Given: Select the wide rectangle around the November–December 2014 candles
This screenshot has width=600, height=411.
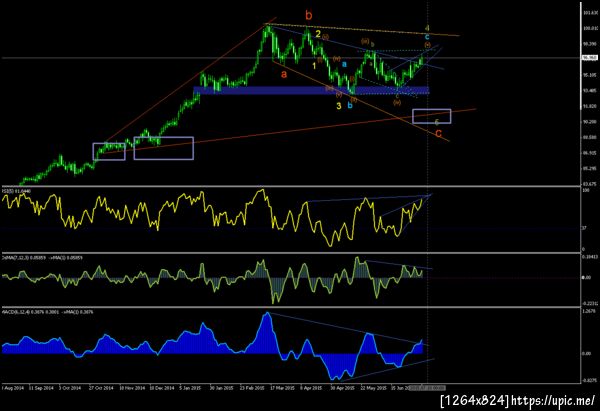Looking at the screenshot, I should 163,148.
